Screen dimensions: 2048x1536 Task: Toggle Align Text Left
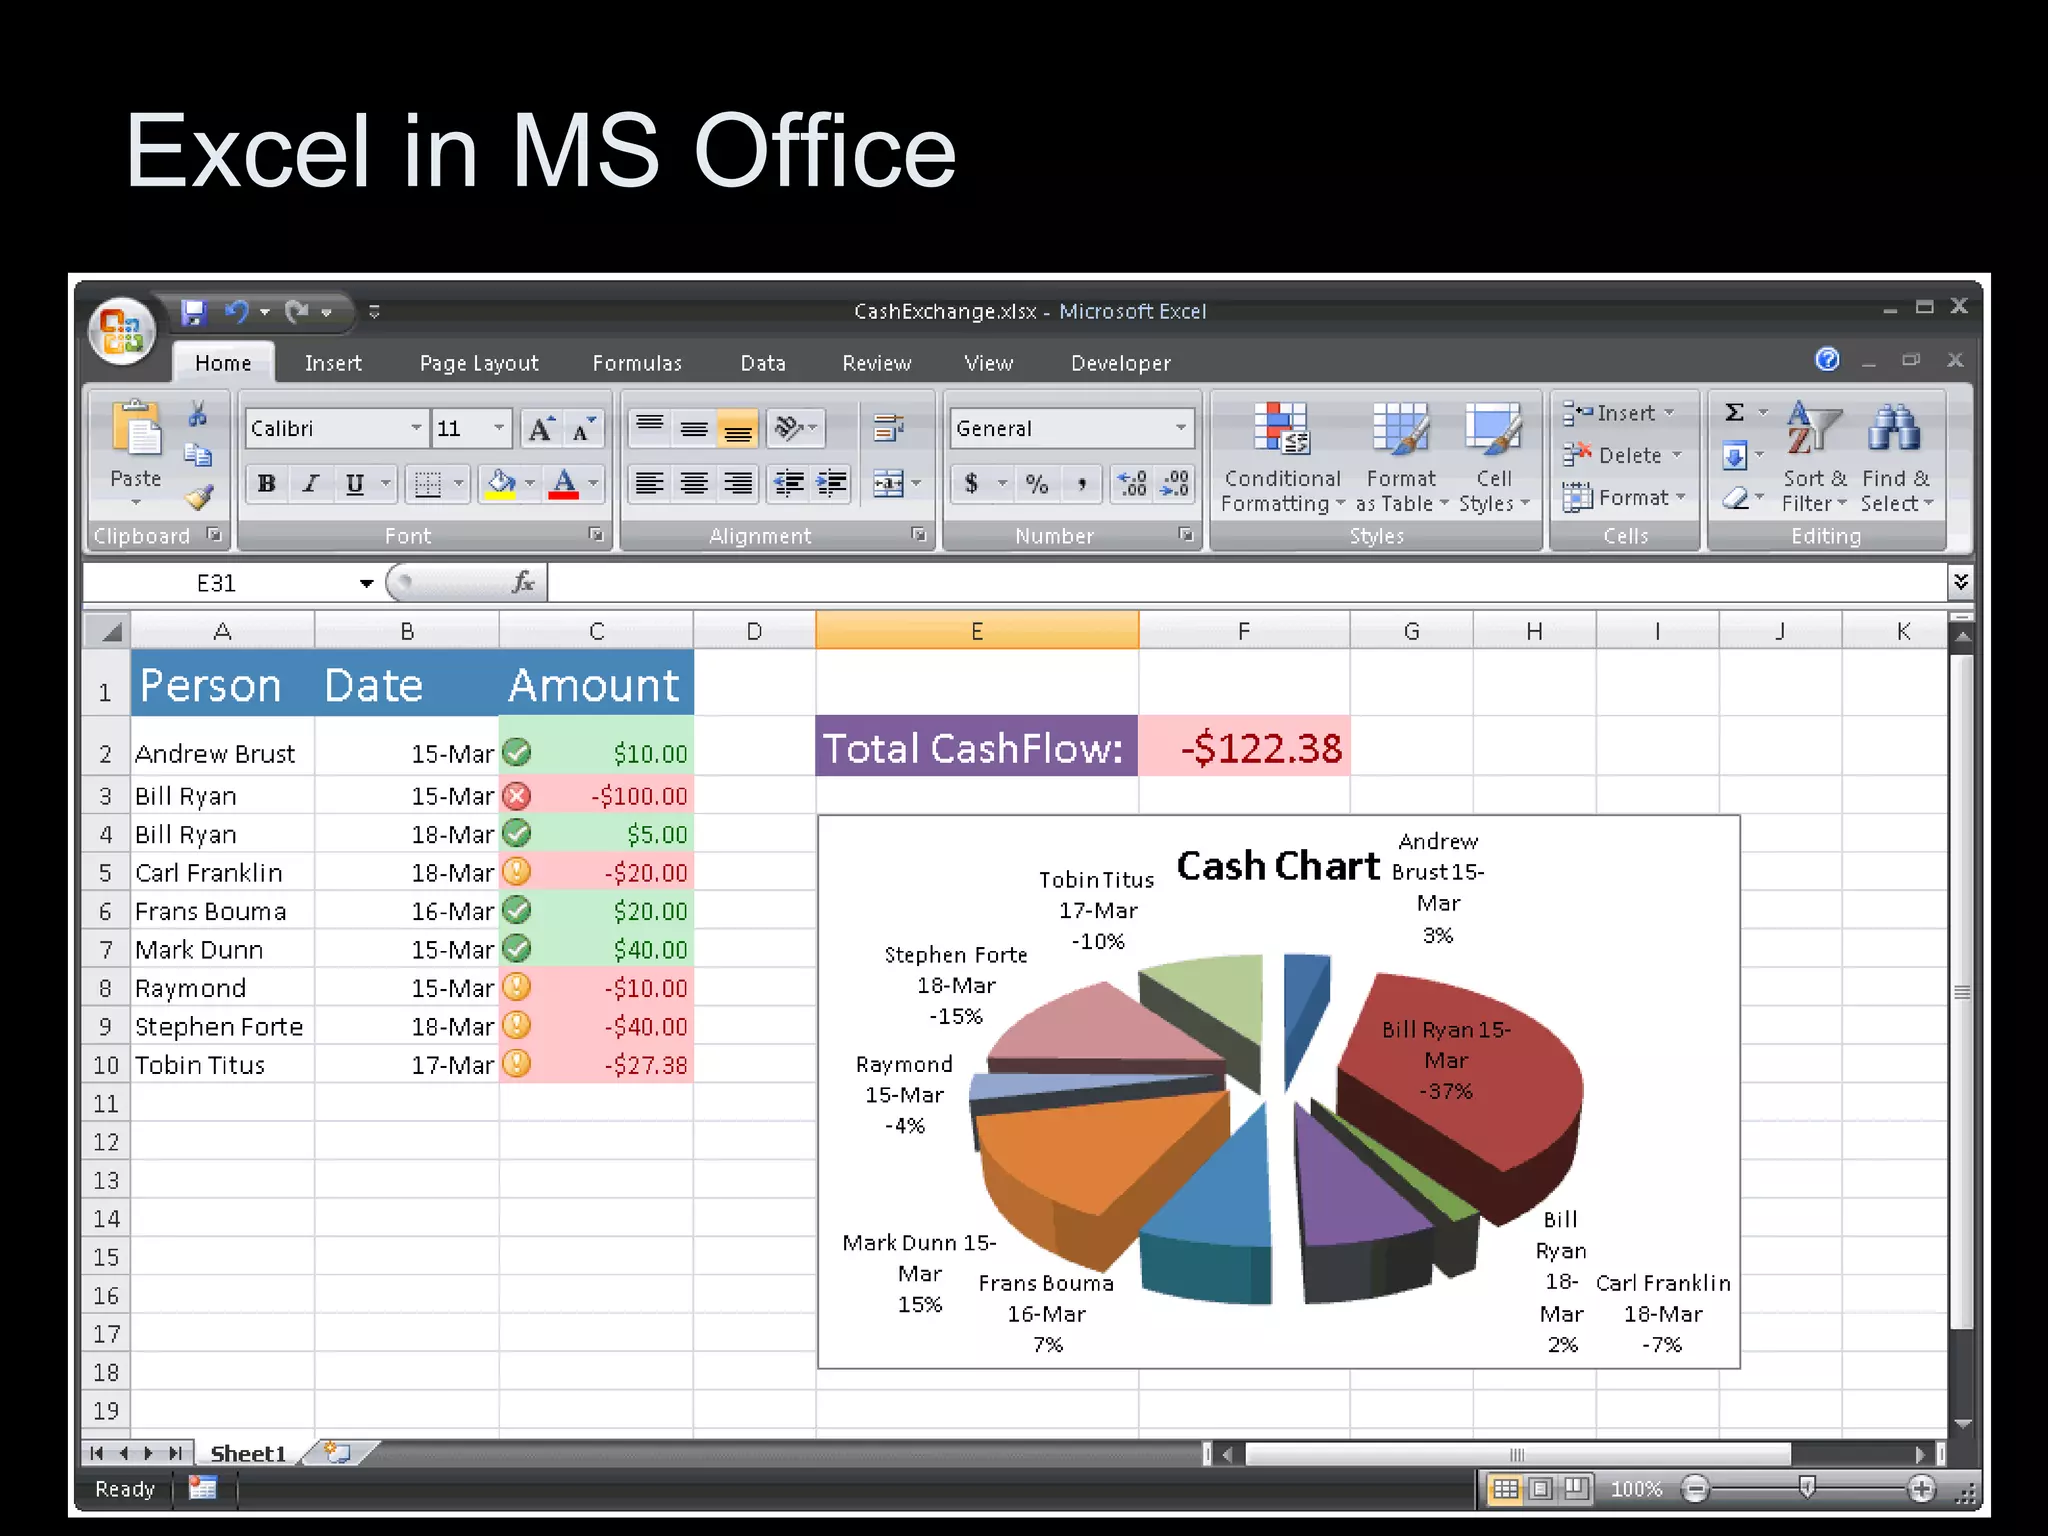click(x=650, y=485)
